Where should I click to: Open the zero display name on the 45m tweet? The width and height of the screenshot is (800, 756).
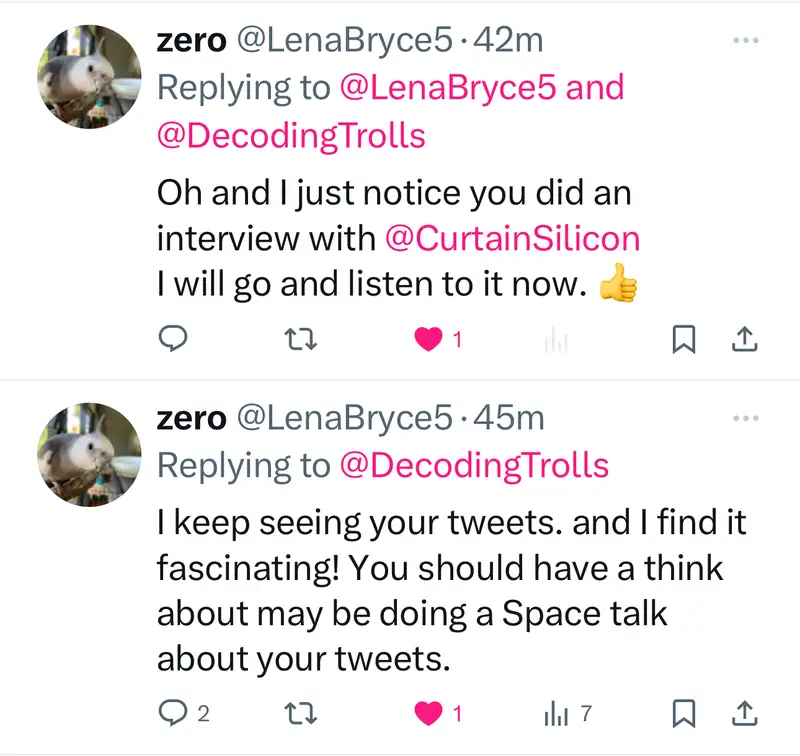coord(191,417)
